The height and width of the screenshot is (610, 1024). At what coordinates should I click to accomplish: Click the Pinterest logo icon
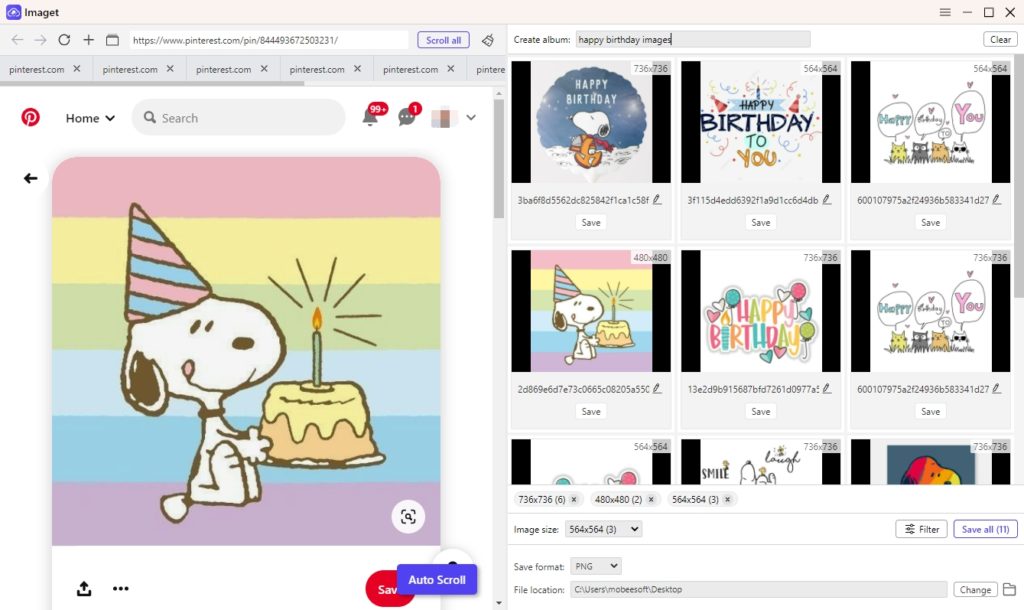31,117
